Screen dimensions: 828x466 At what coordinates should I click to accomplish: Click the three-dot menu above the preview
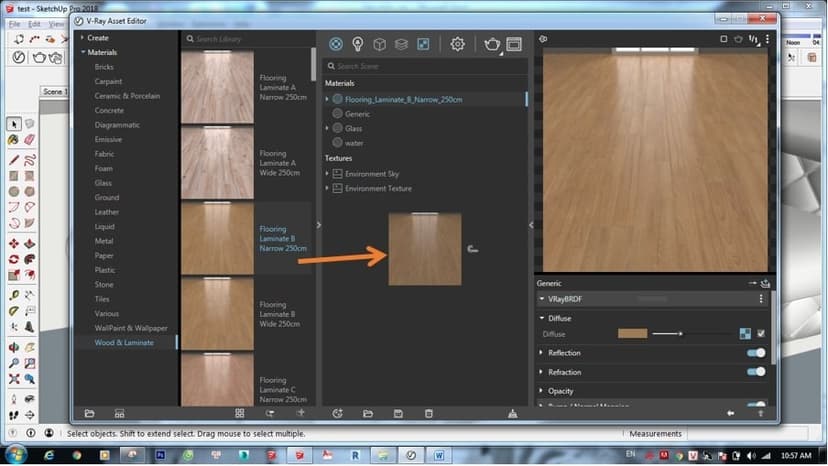[767, 39]
